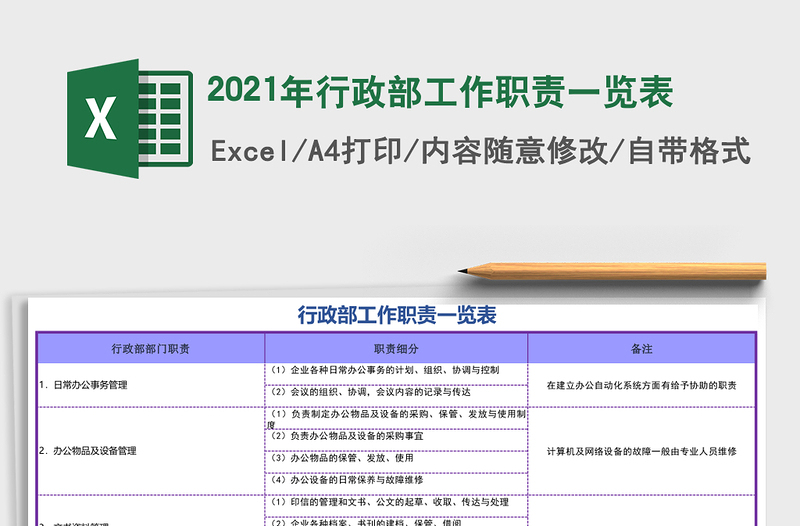This screenshot has height=526, width=800.
Task: Select the 行政部部门职责 column header
Action: 150,349
